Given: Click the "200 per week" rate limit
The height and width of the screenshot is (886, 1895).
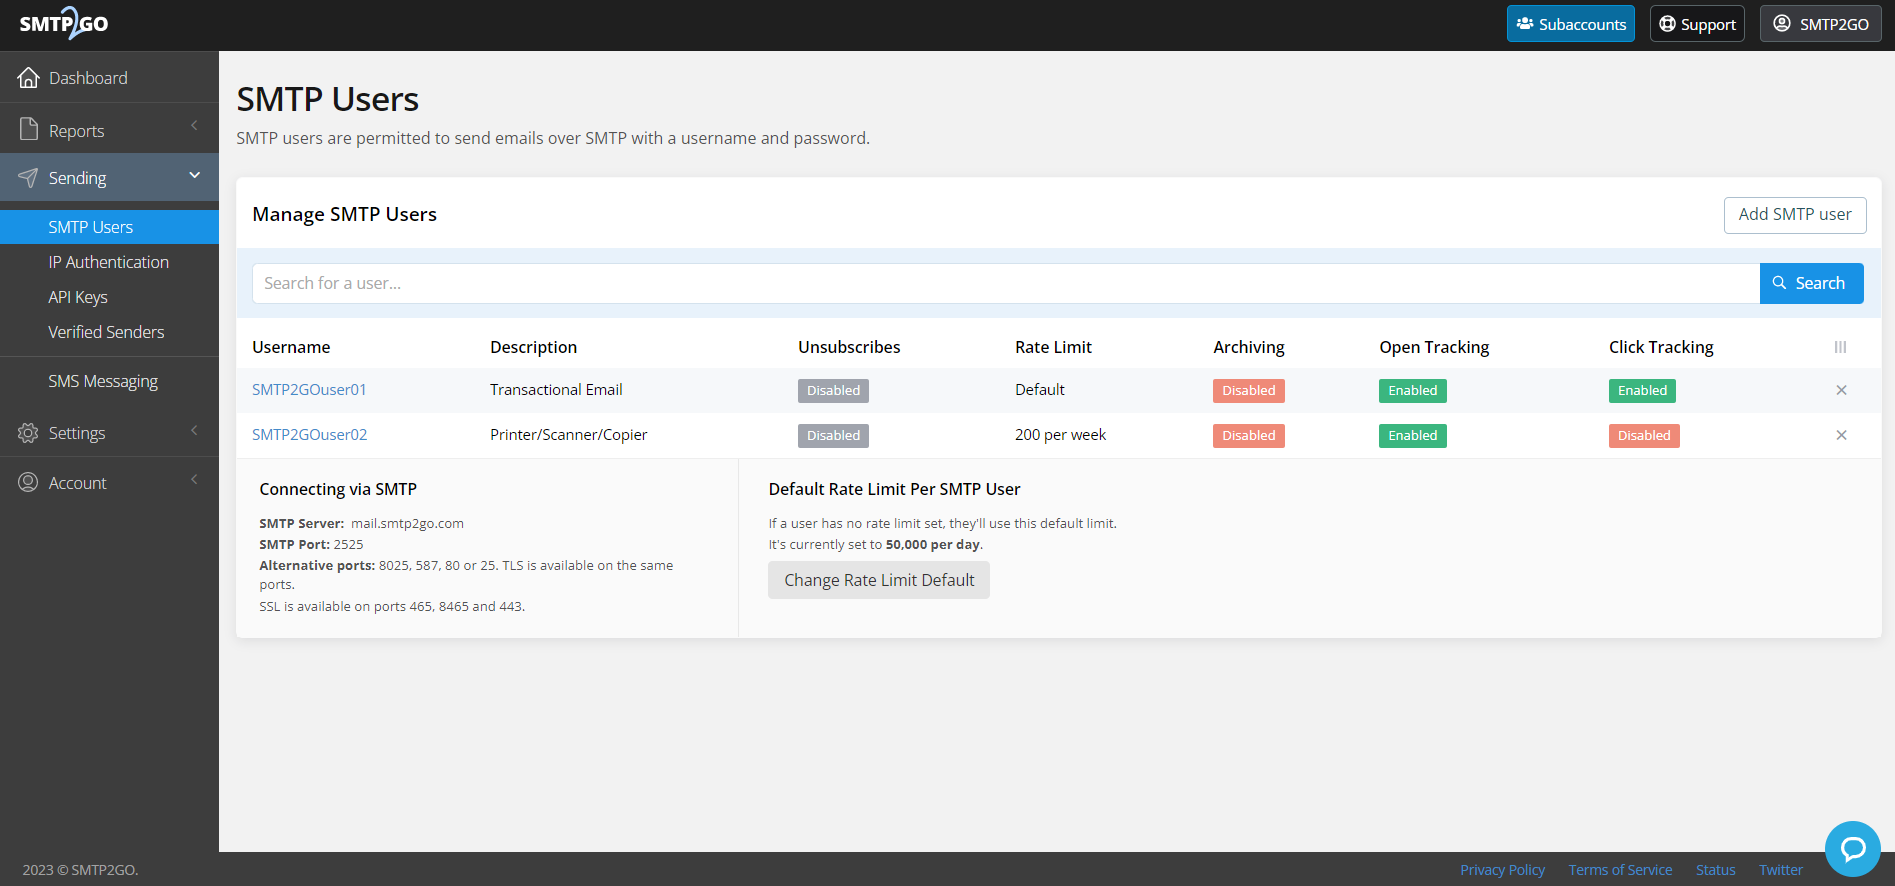Looking at the screenshot, I should coord(1060,435).
